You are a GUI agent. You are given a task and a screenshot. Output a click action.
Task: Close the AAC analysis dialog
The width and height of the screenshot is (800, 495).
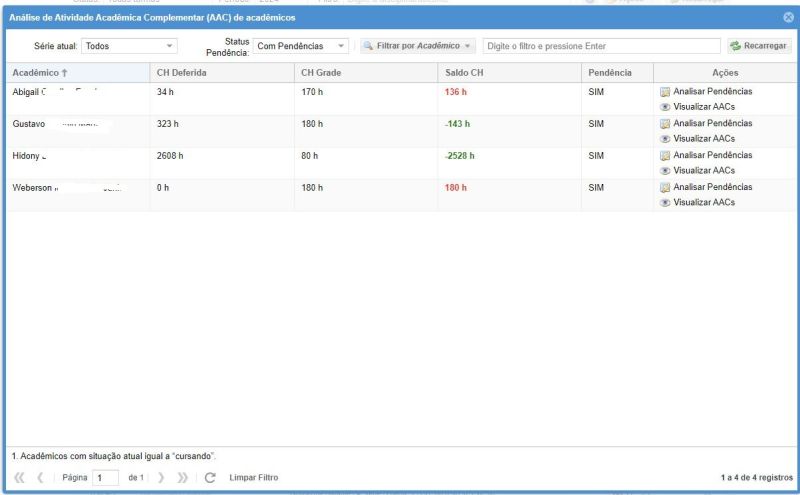pyautogui.click(x=788, y=17)
